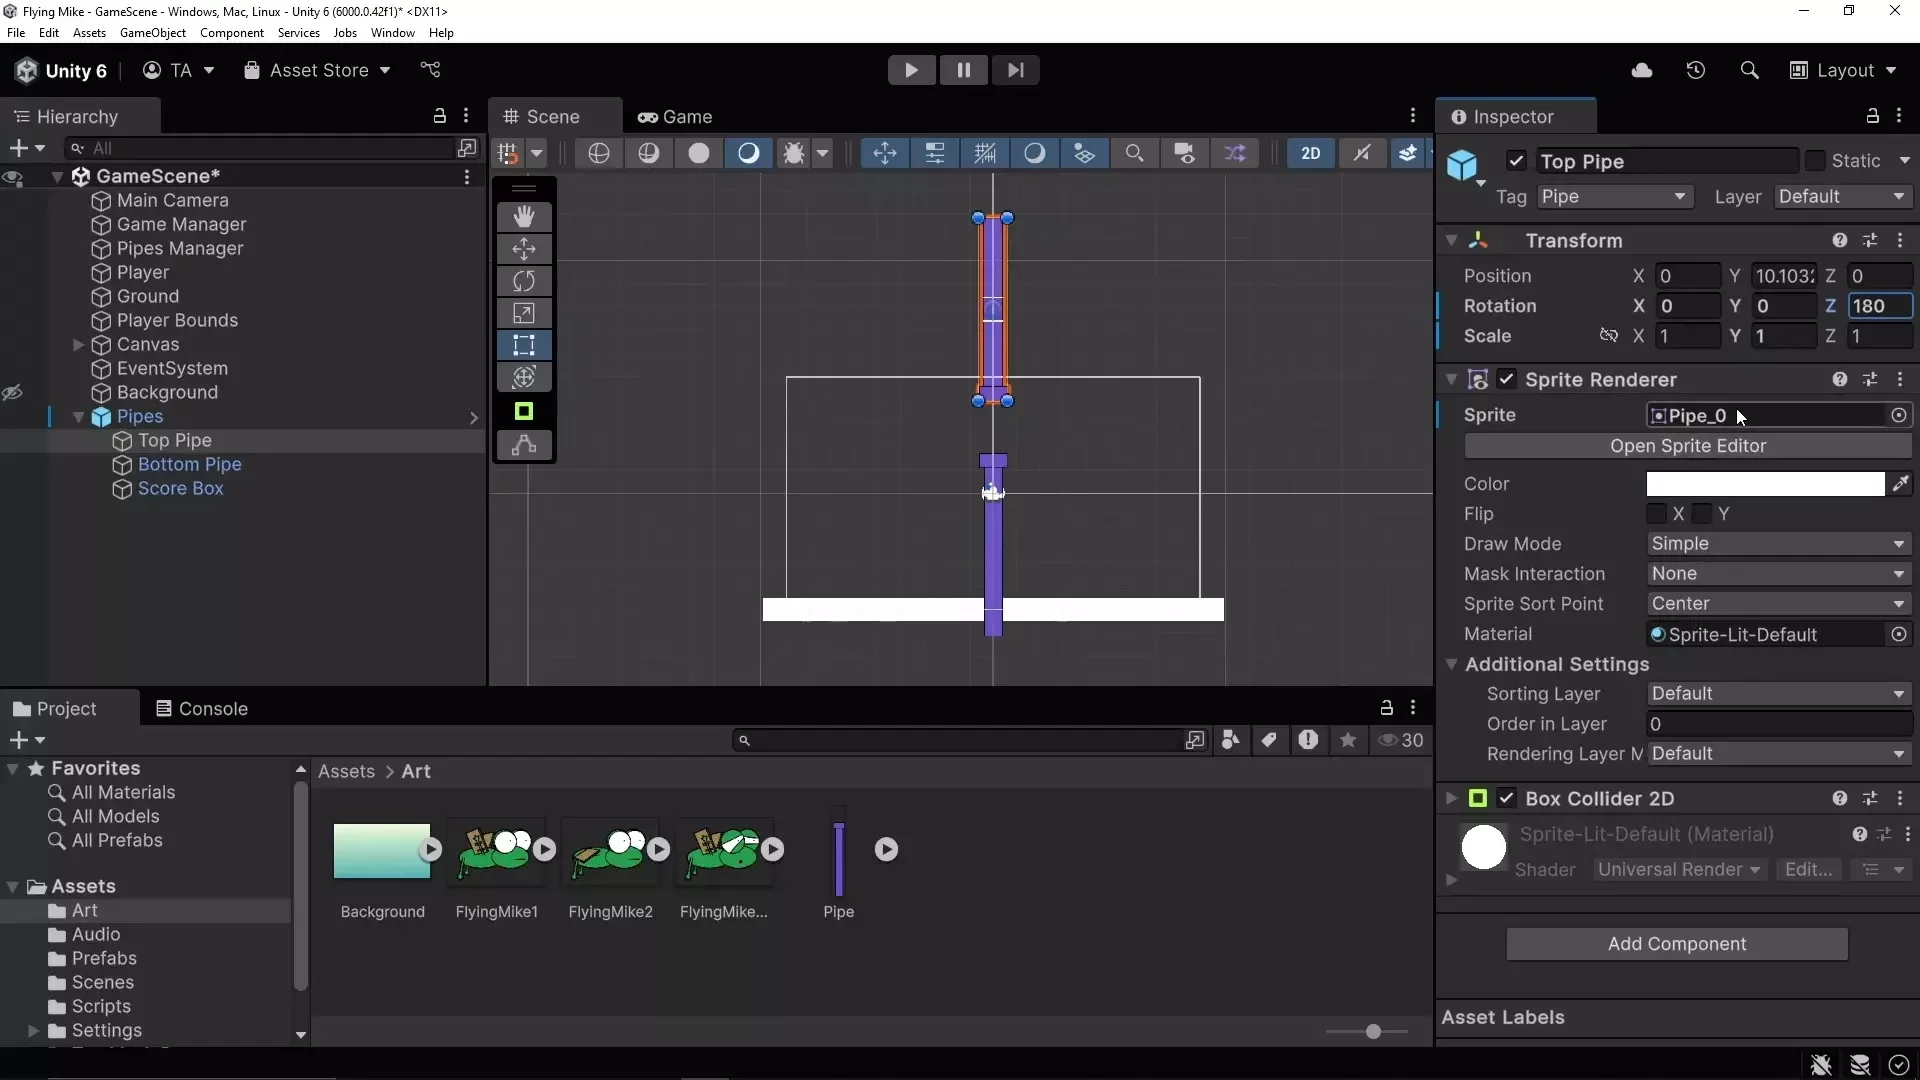Select the Rotate tool
Image resolution: width=1920 pixels, height=1080 pixels.
[525, 281]
